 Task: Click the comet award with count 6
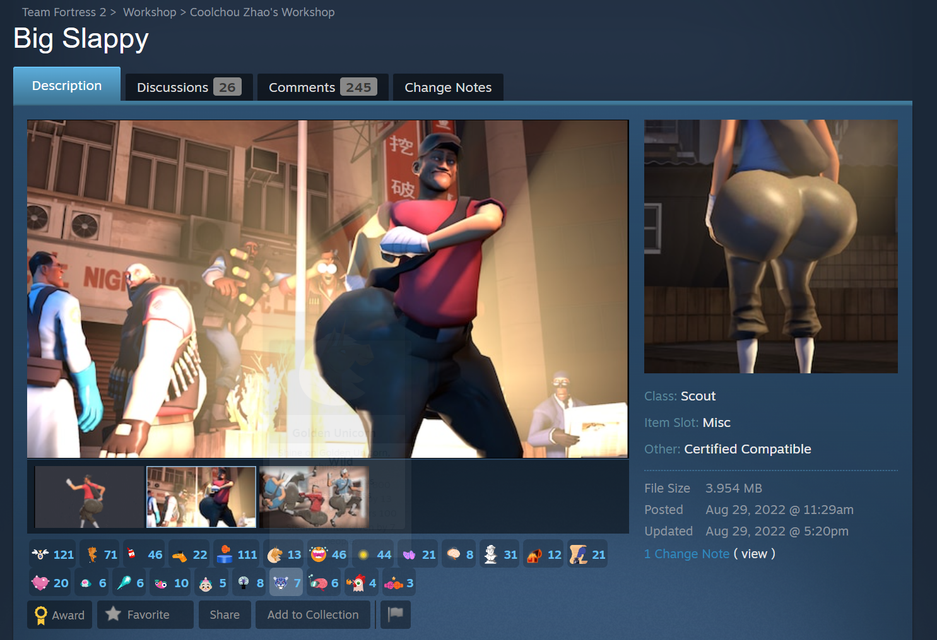130,583
